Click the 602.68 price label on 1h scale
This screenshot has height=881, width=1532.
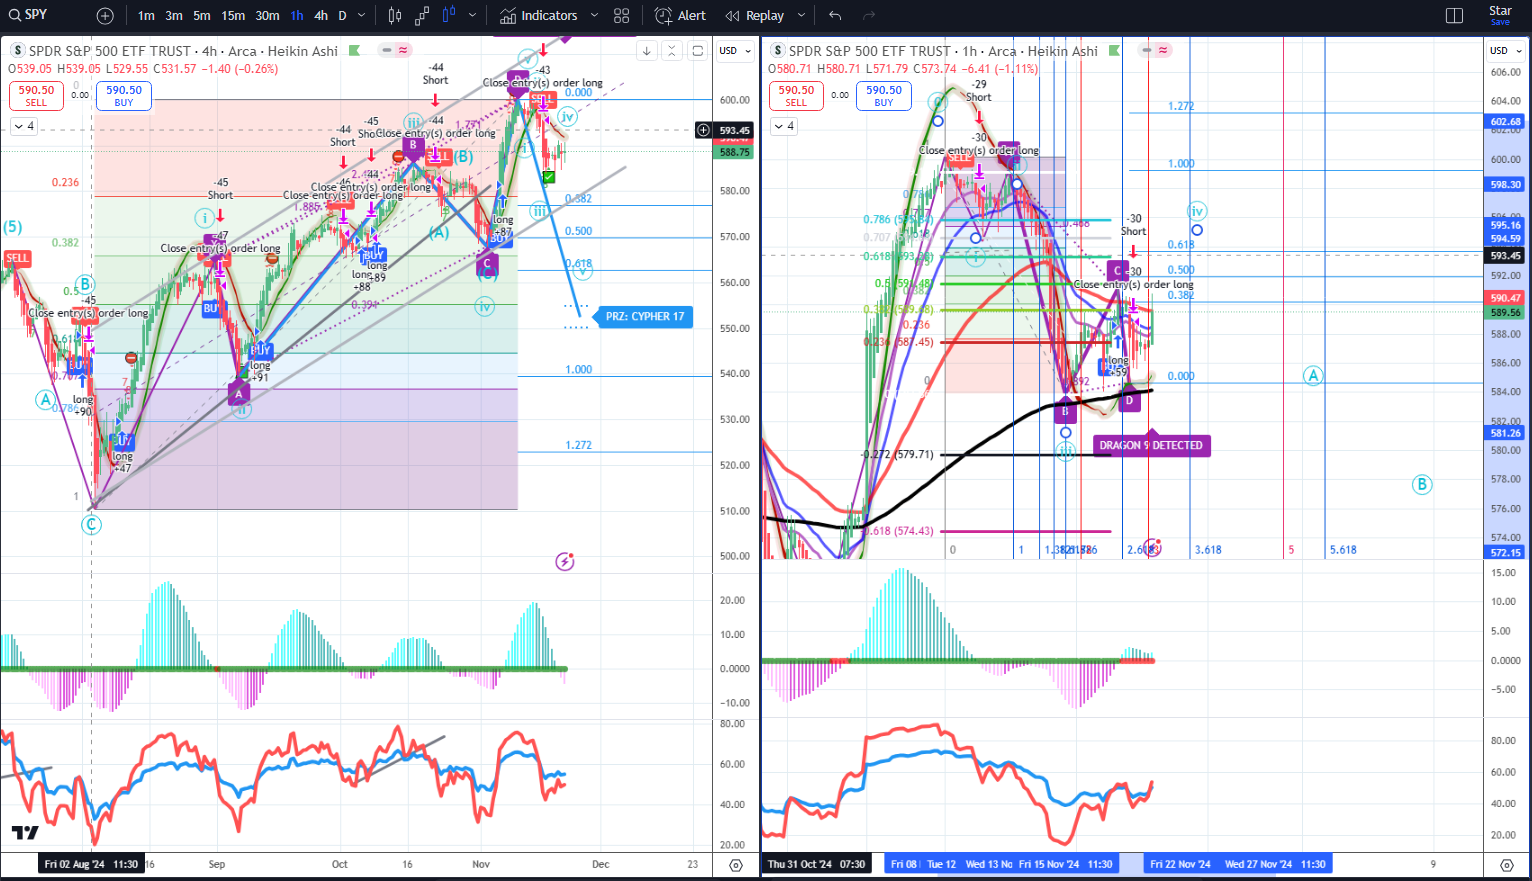1505,122
